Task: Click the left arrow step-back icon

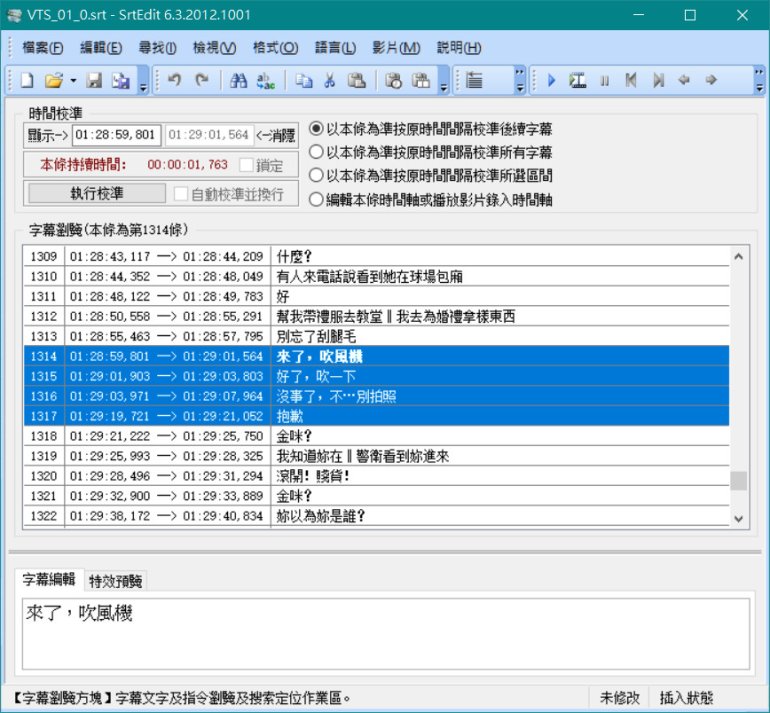Action: pos(684,80)
